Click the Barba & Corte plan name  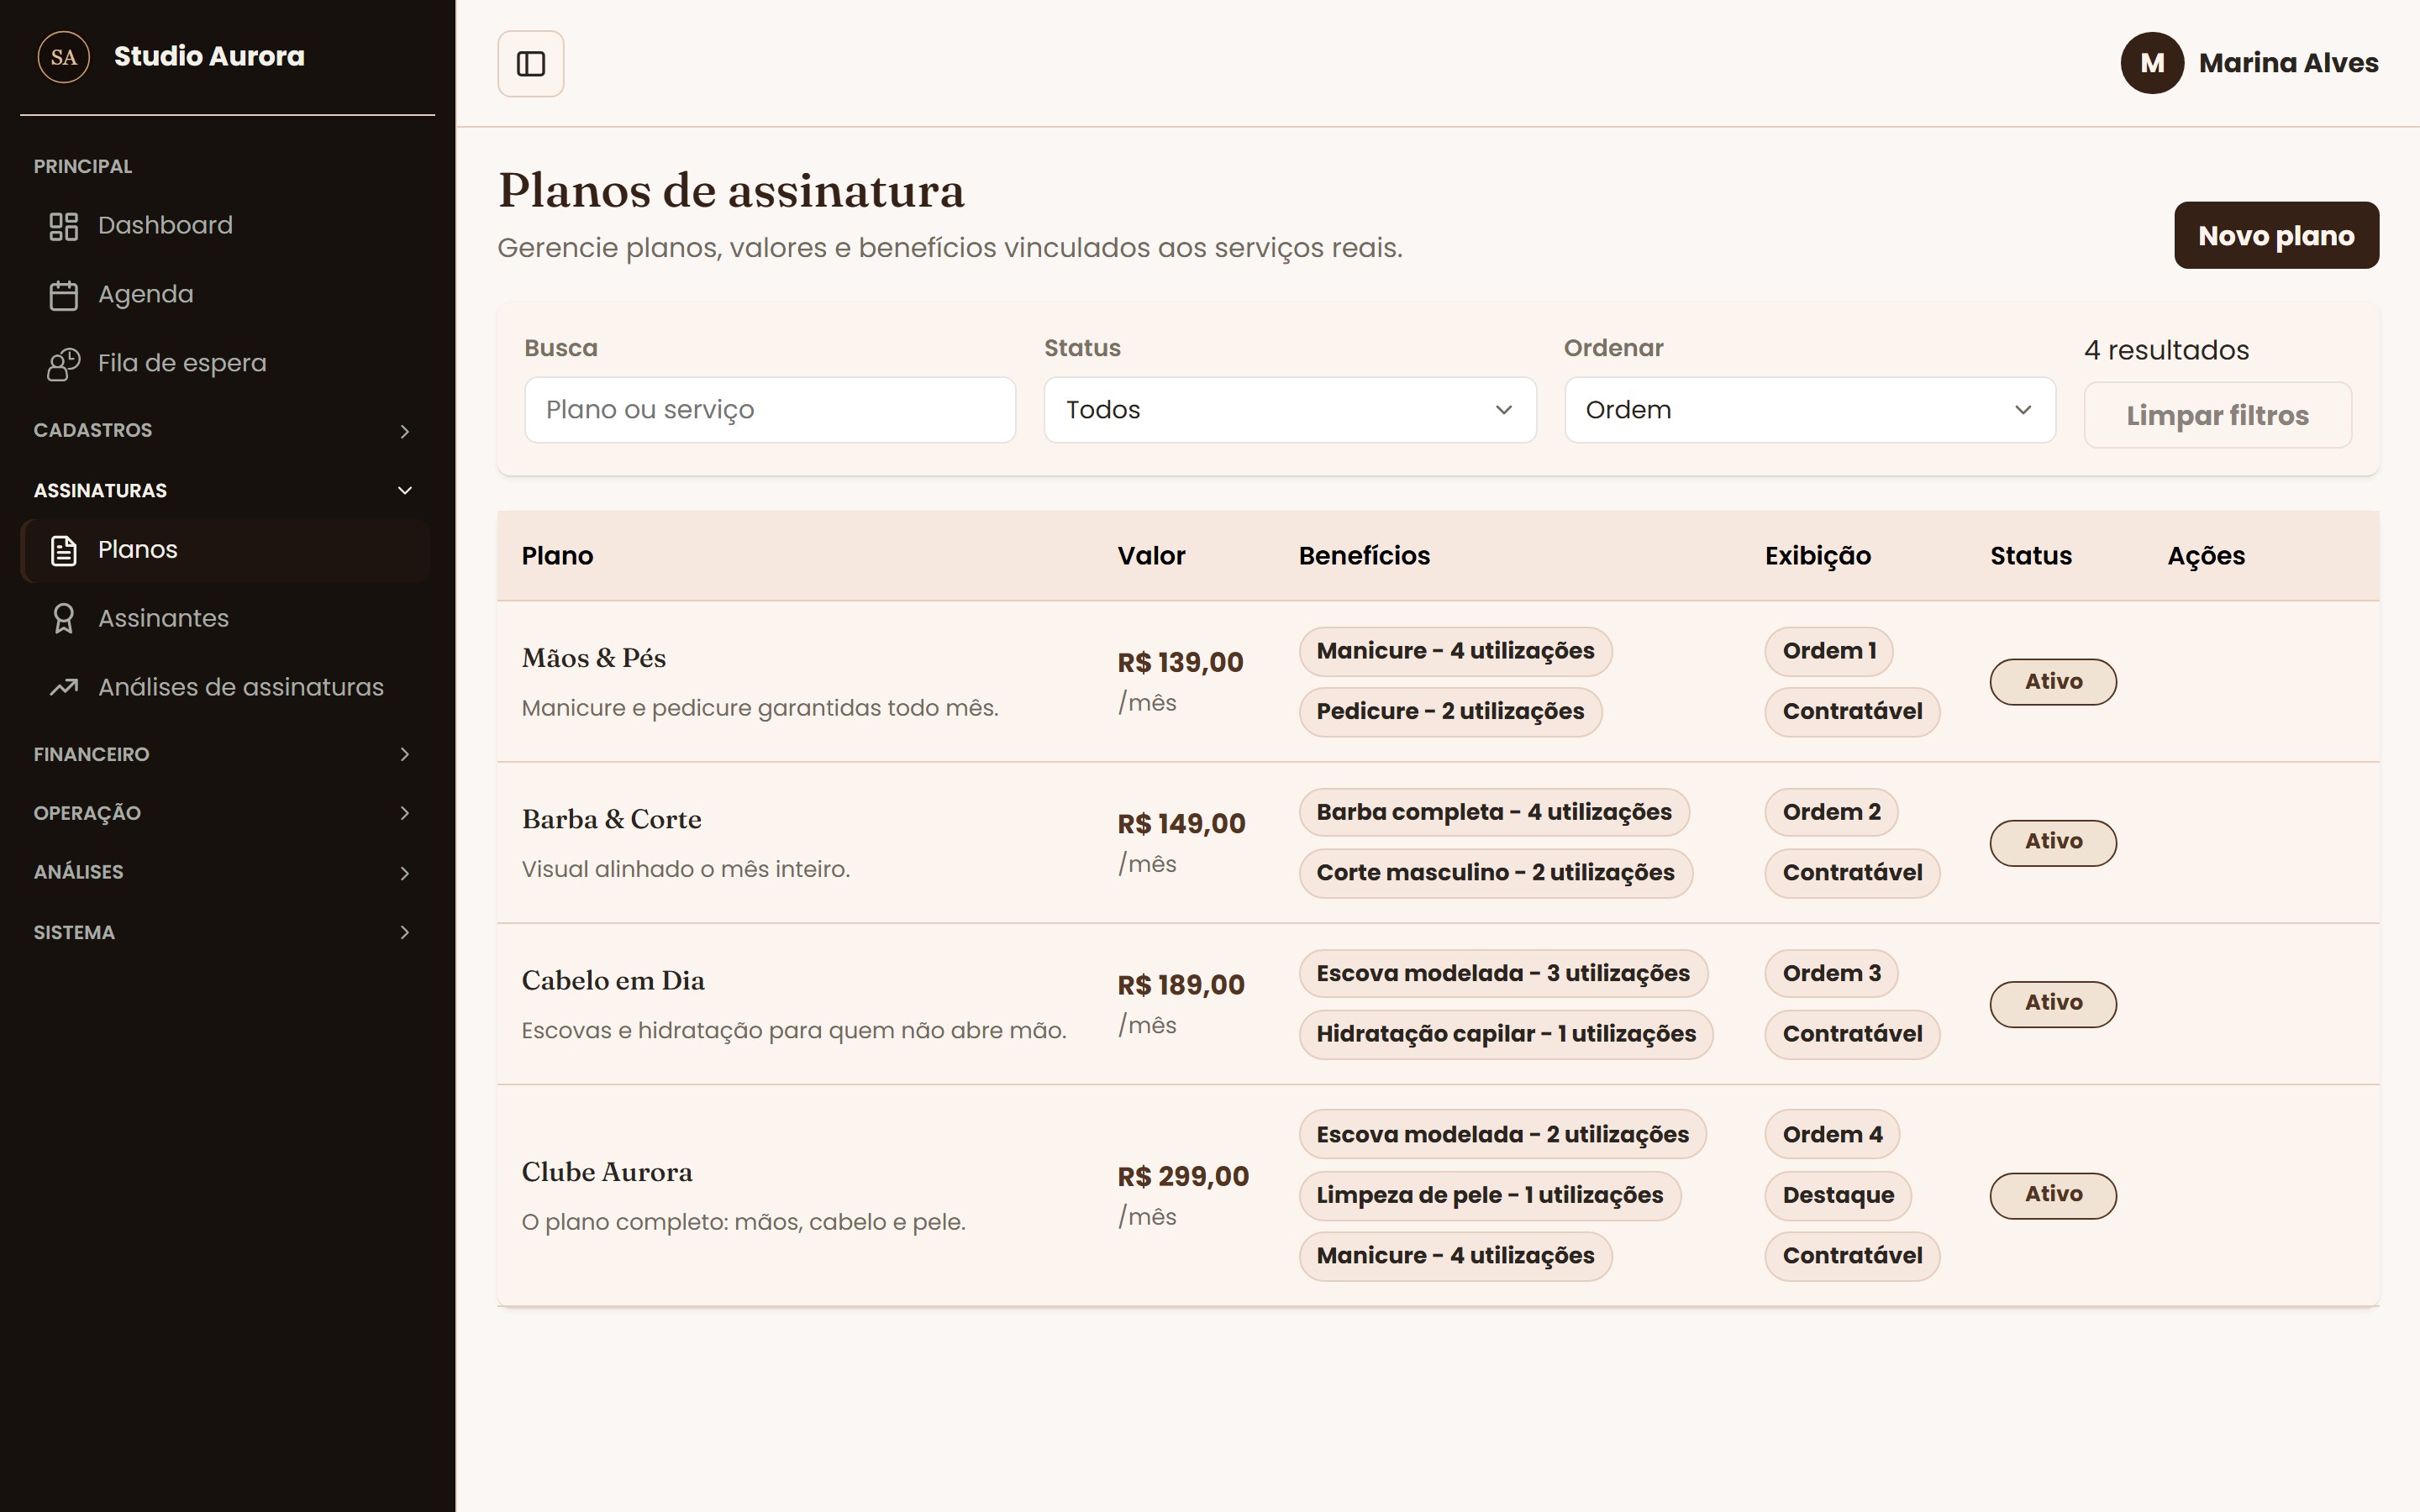[611, 820]
